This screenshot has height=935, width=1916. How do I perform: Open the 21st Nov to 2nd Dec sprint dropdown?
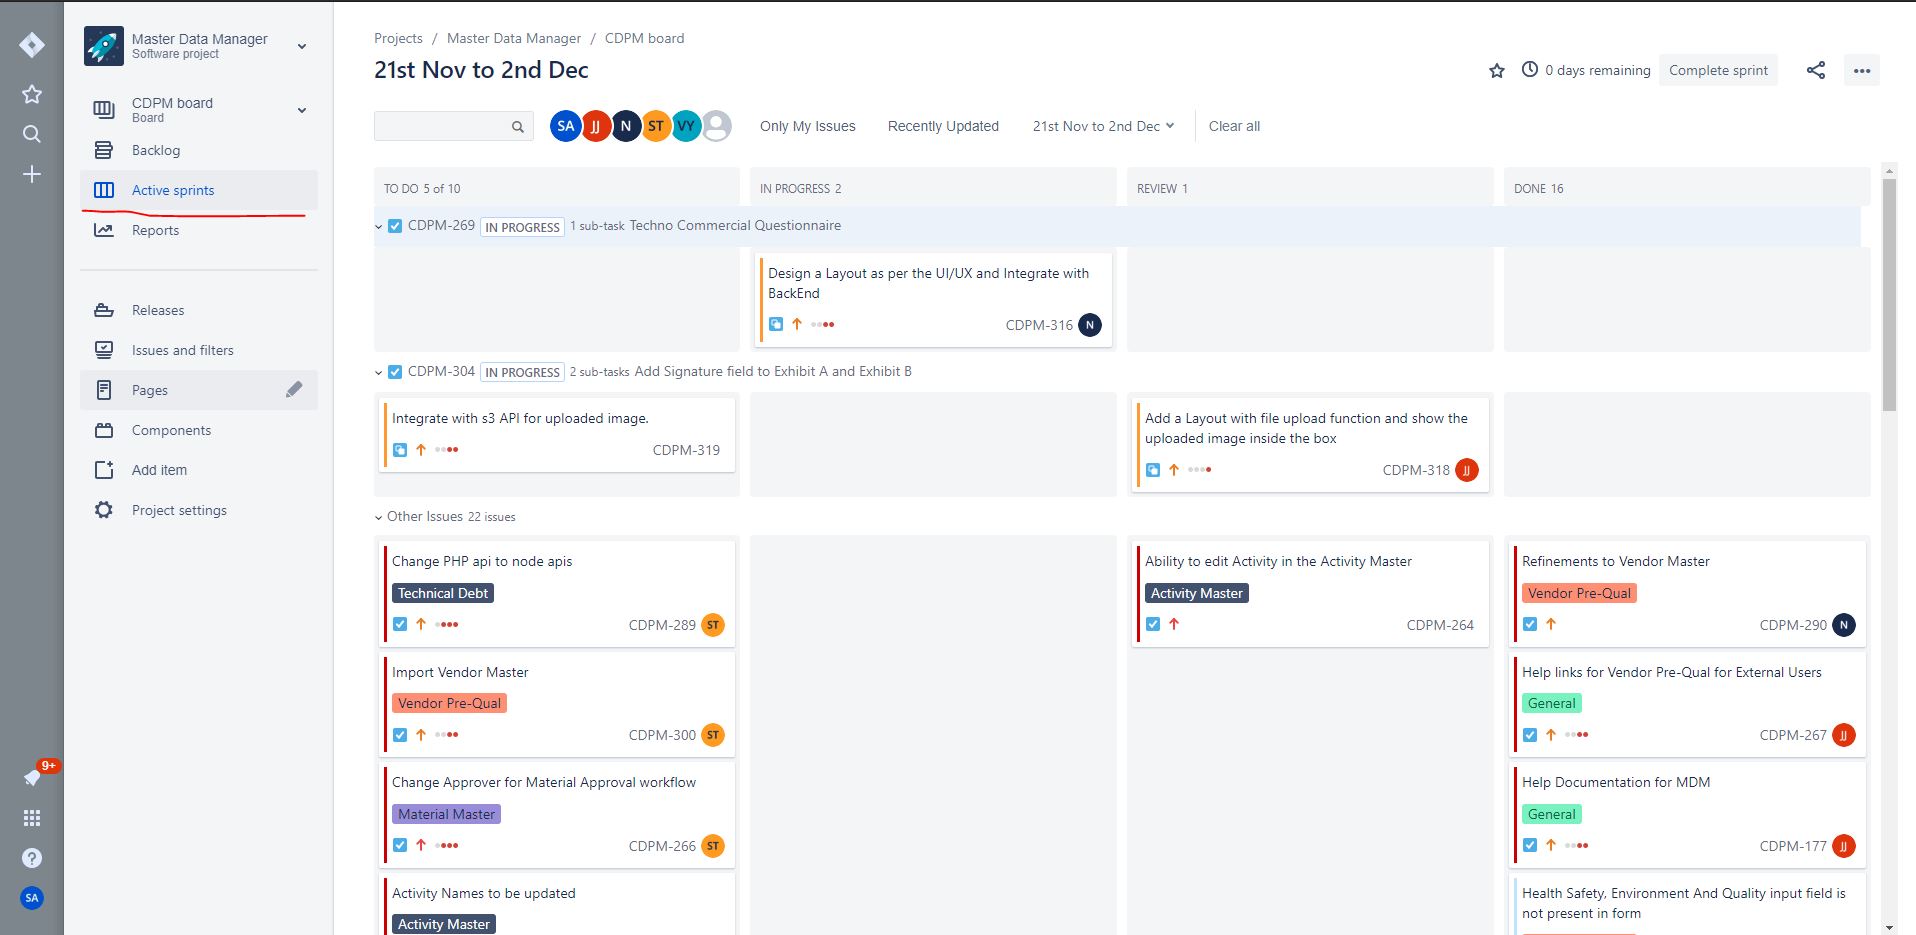pyautogui.click(x=1103, y=126)
